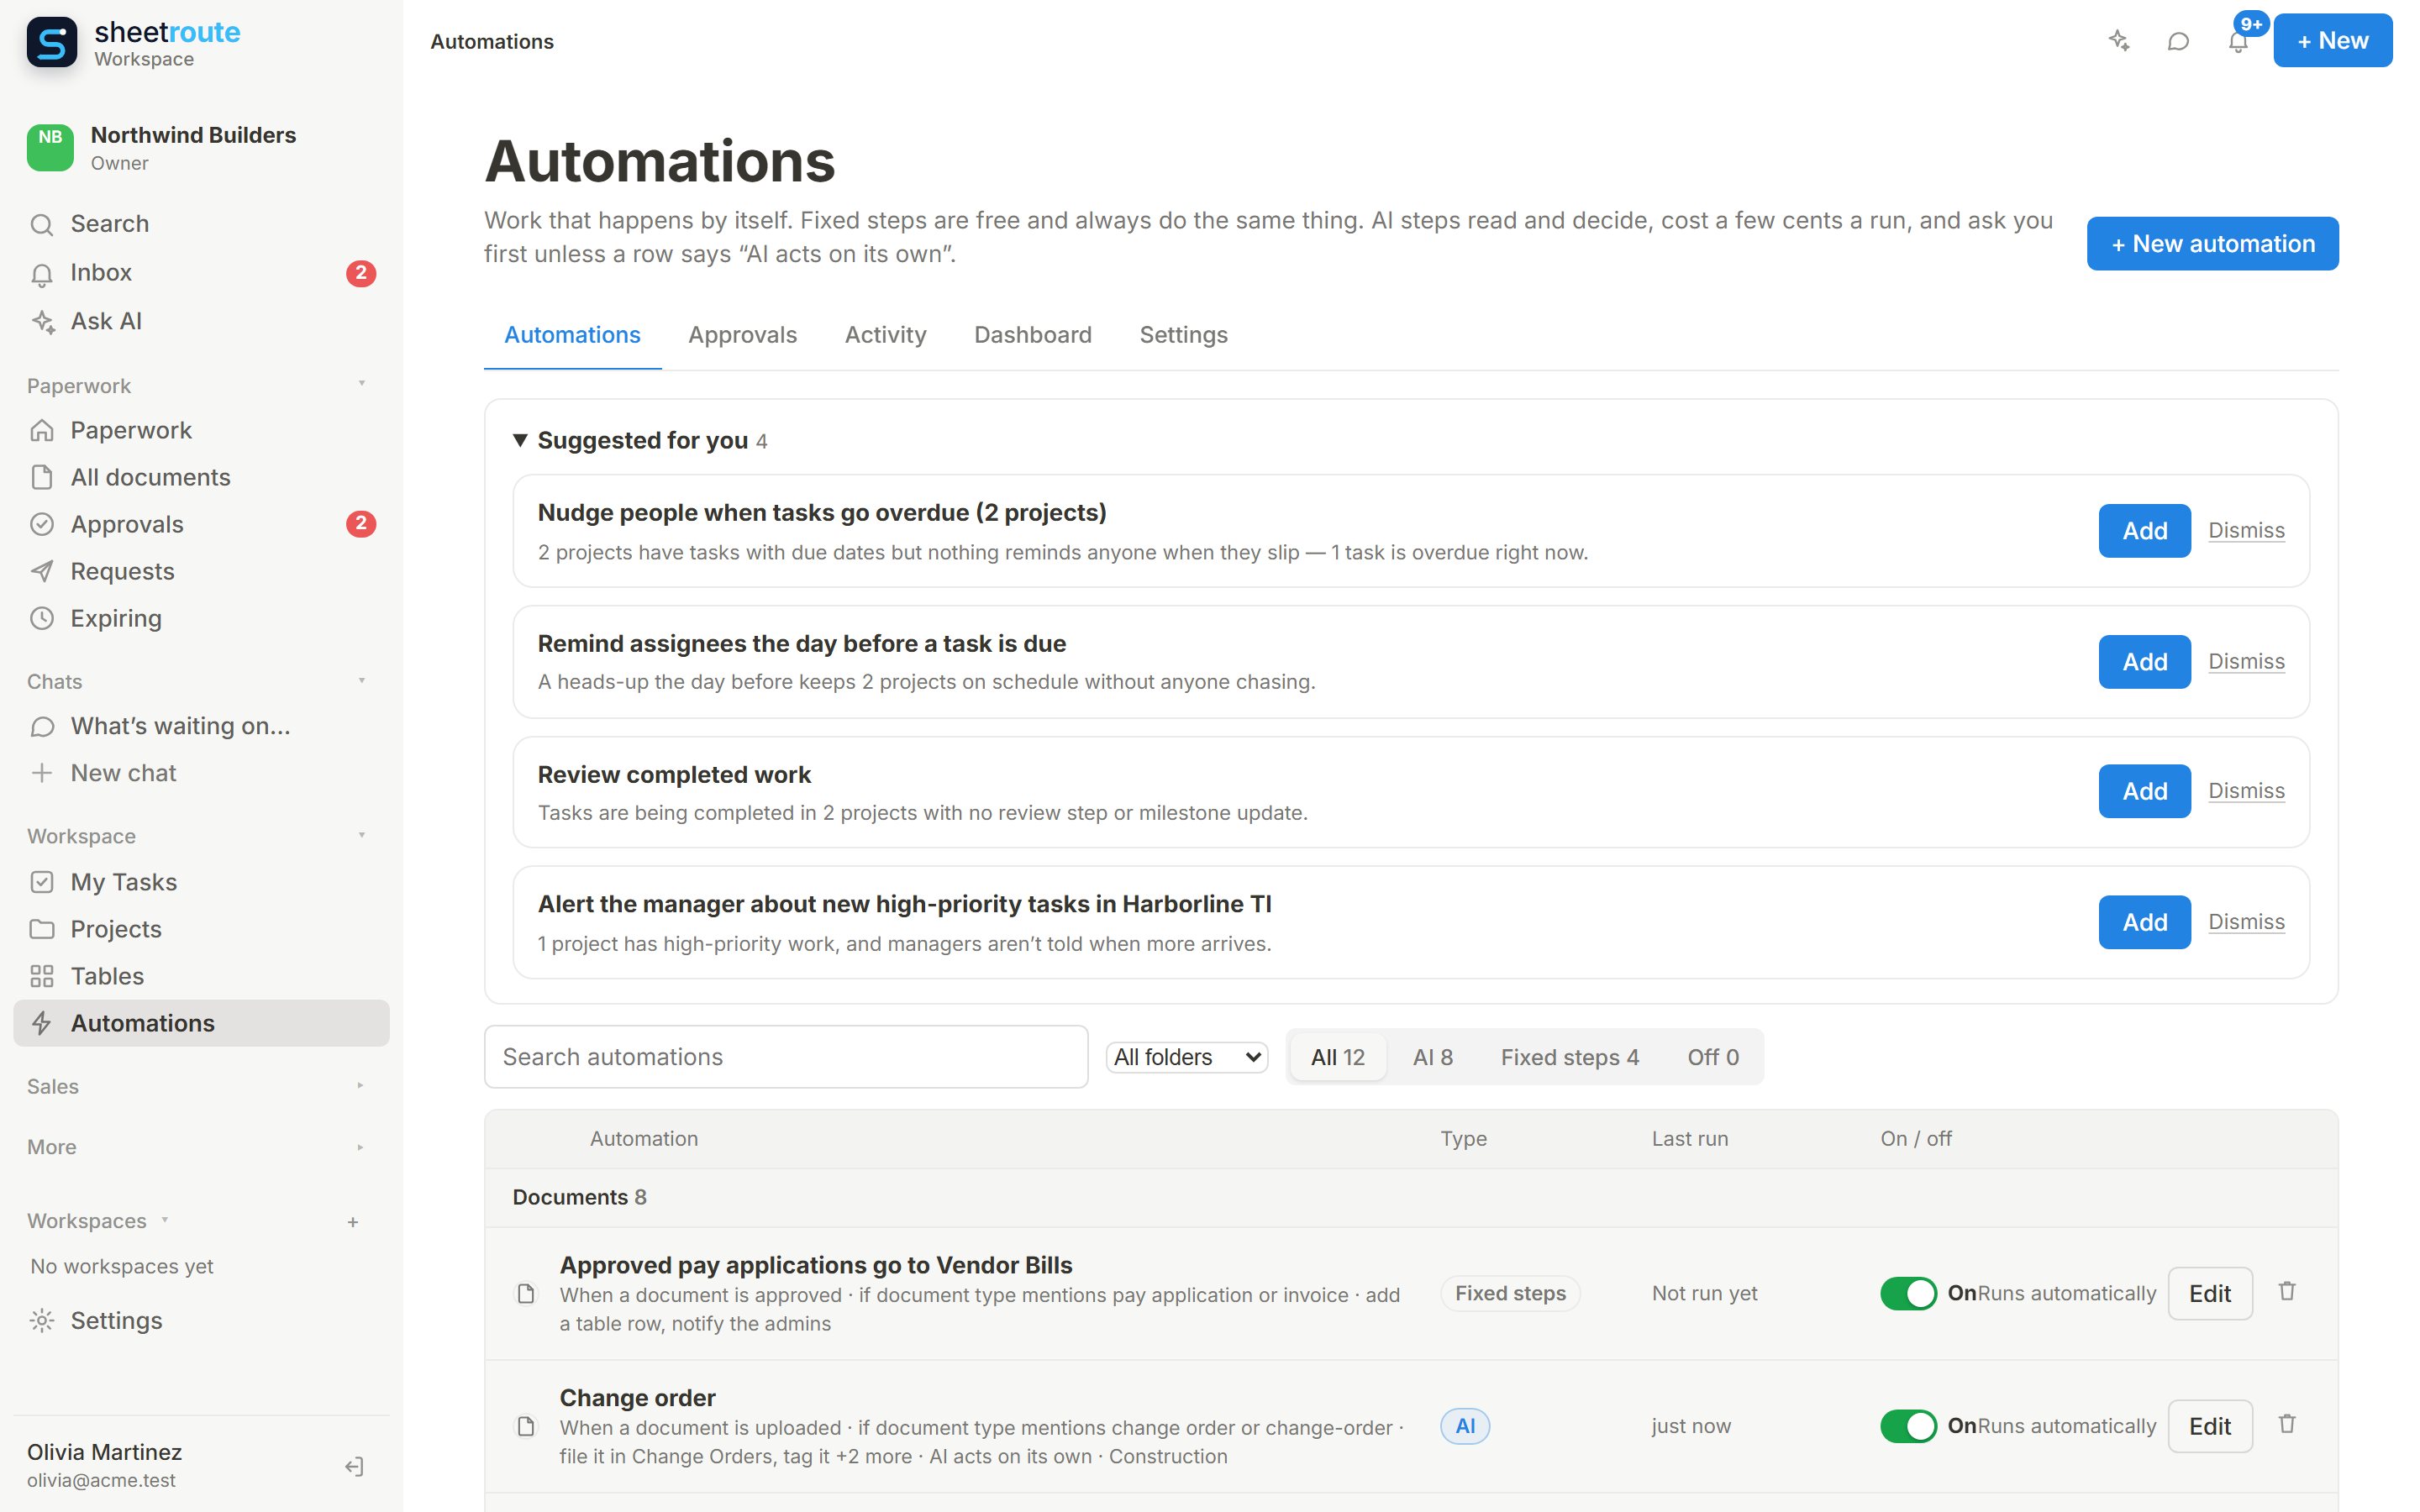
Task: Filter automations by Fixed steps 4
Action: click(1570, 1057)
